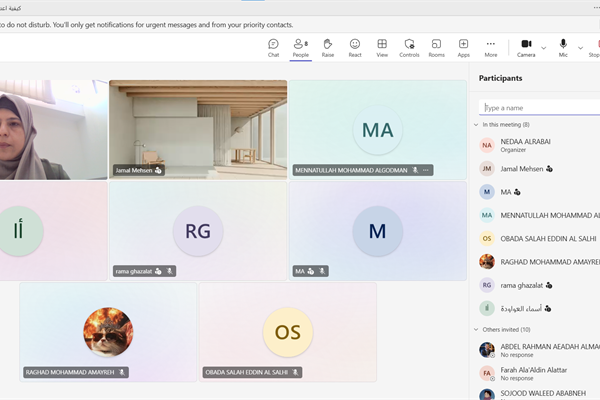This screenshot has height=400, width=600.
Task: Click the muted mic icon on rama ghazalat tile
Action: coord(170,271)
